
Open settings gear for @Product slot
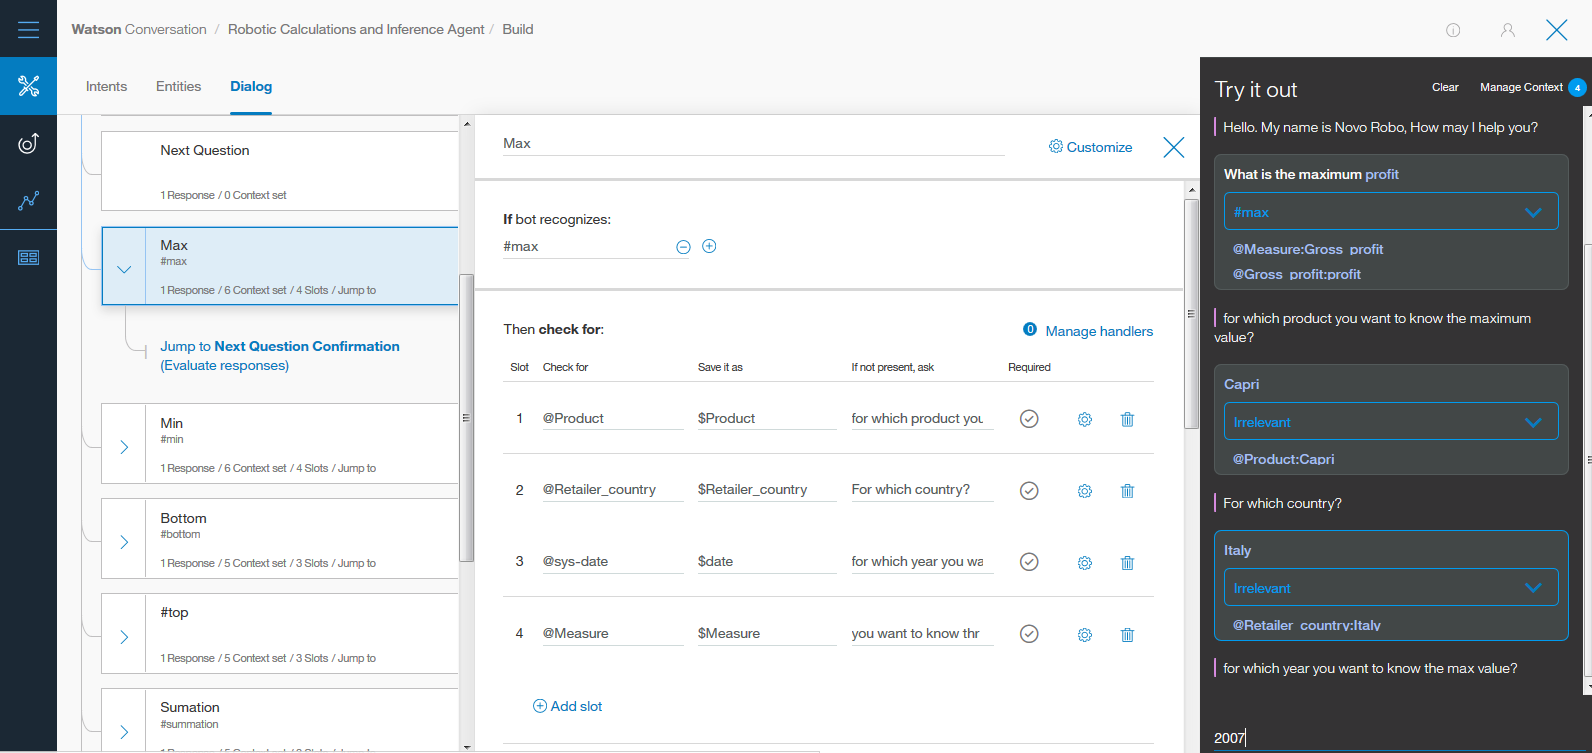click(x=1085, y=419)
